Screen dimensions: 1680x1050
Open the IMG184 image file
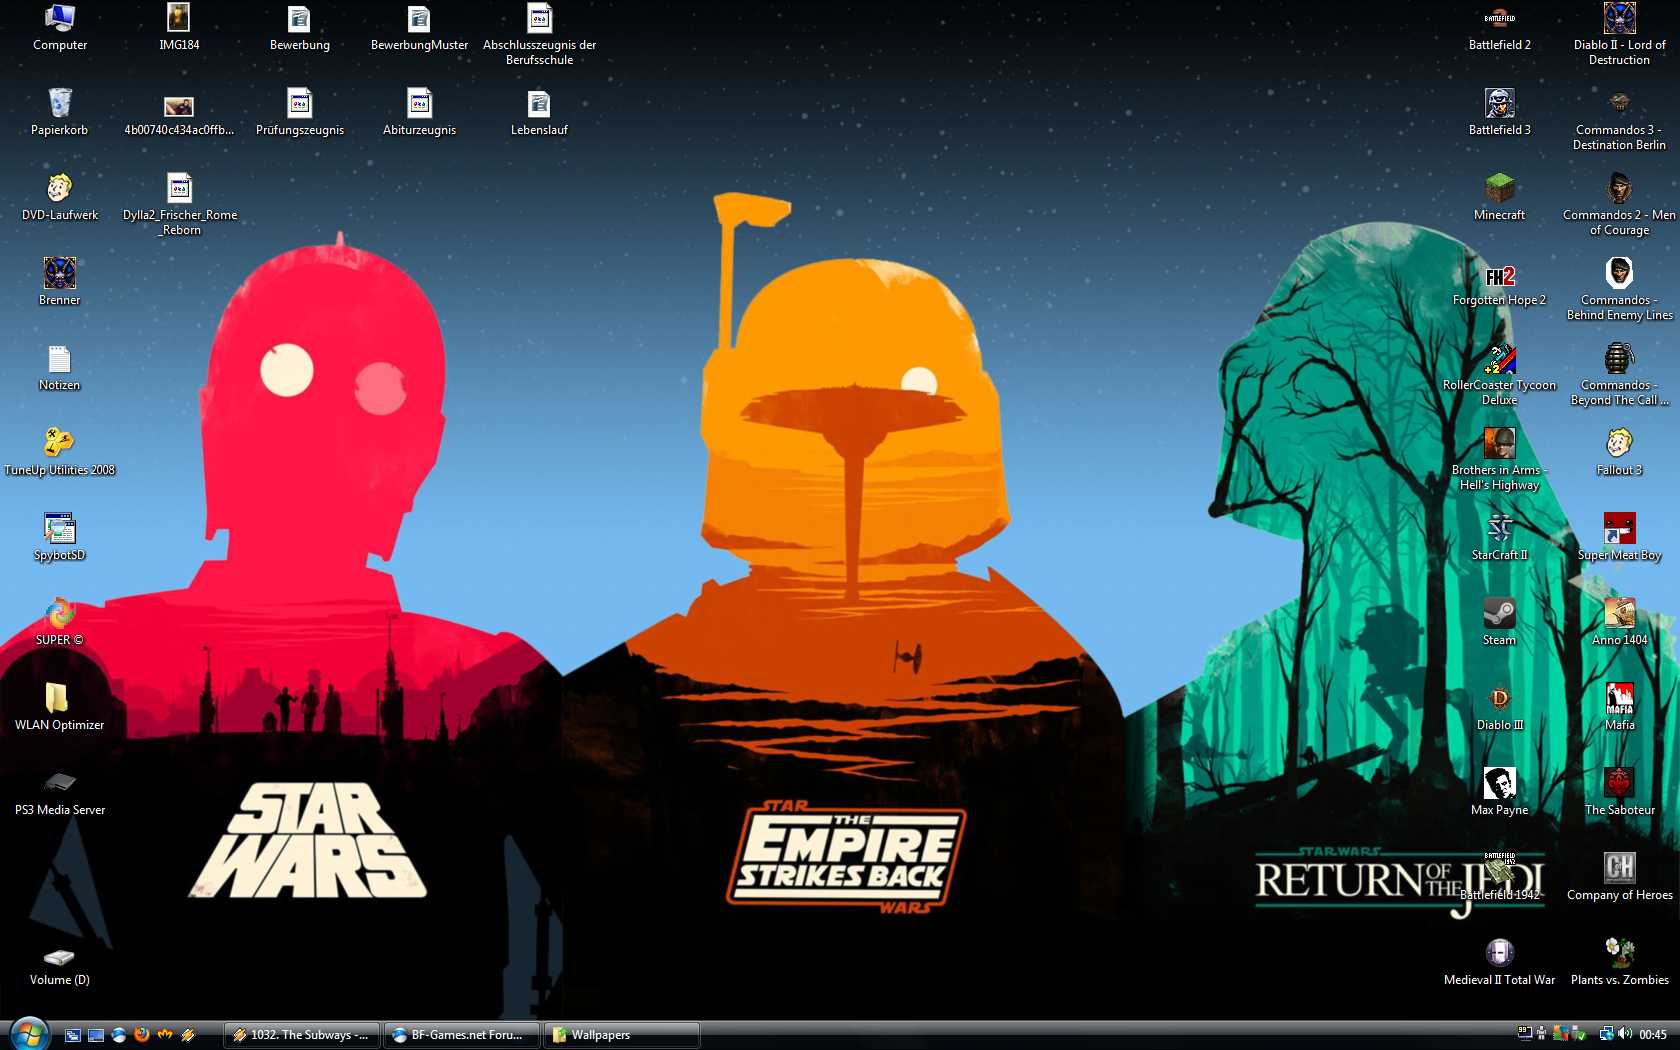[179, 28]
